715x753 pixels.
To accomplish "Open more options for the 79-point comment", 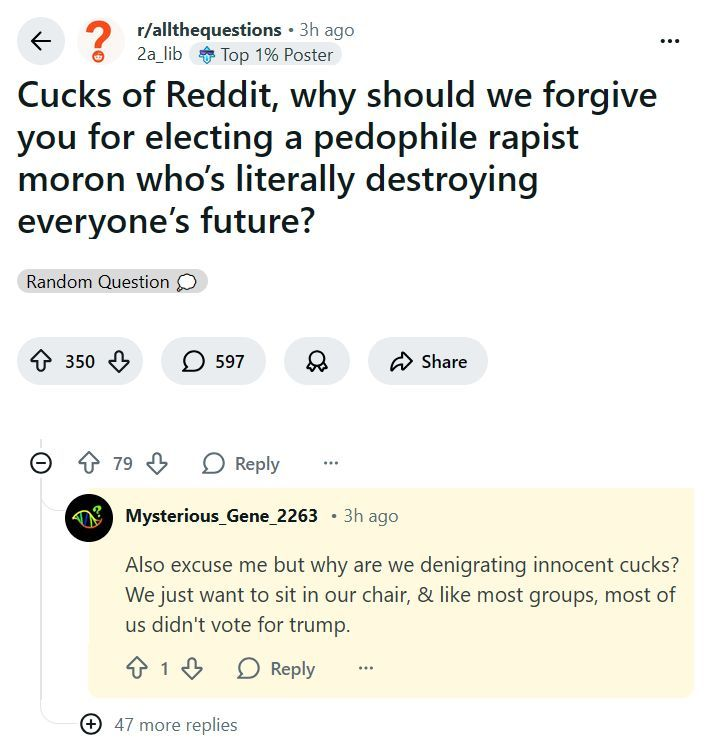I will point(331,463).
